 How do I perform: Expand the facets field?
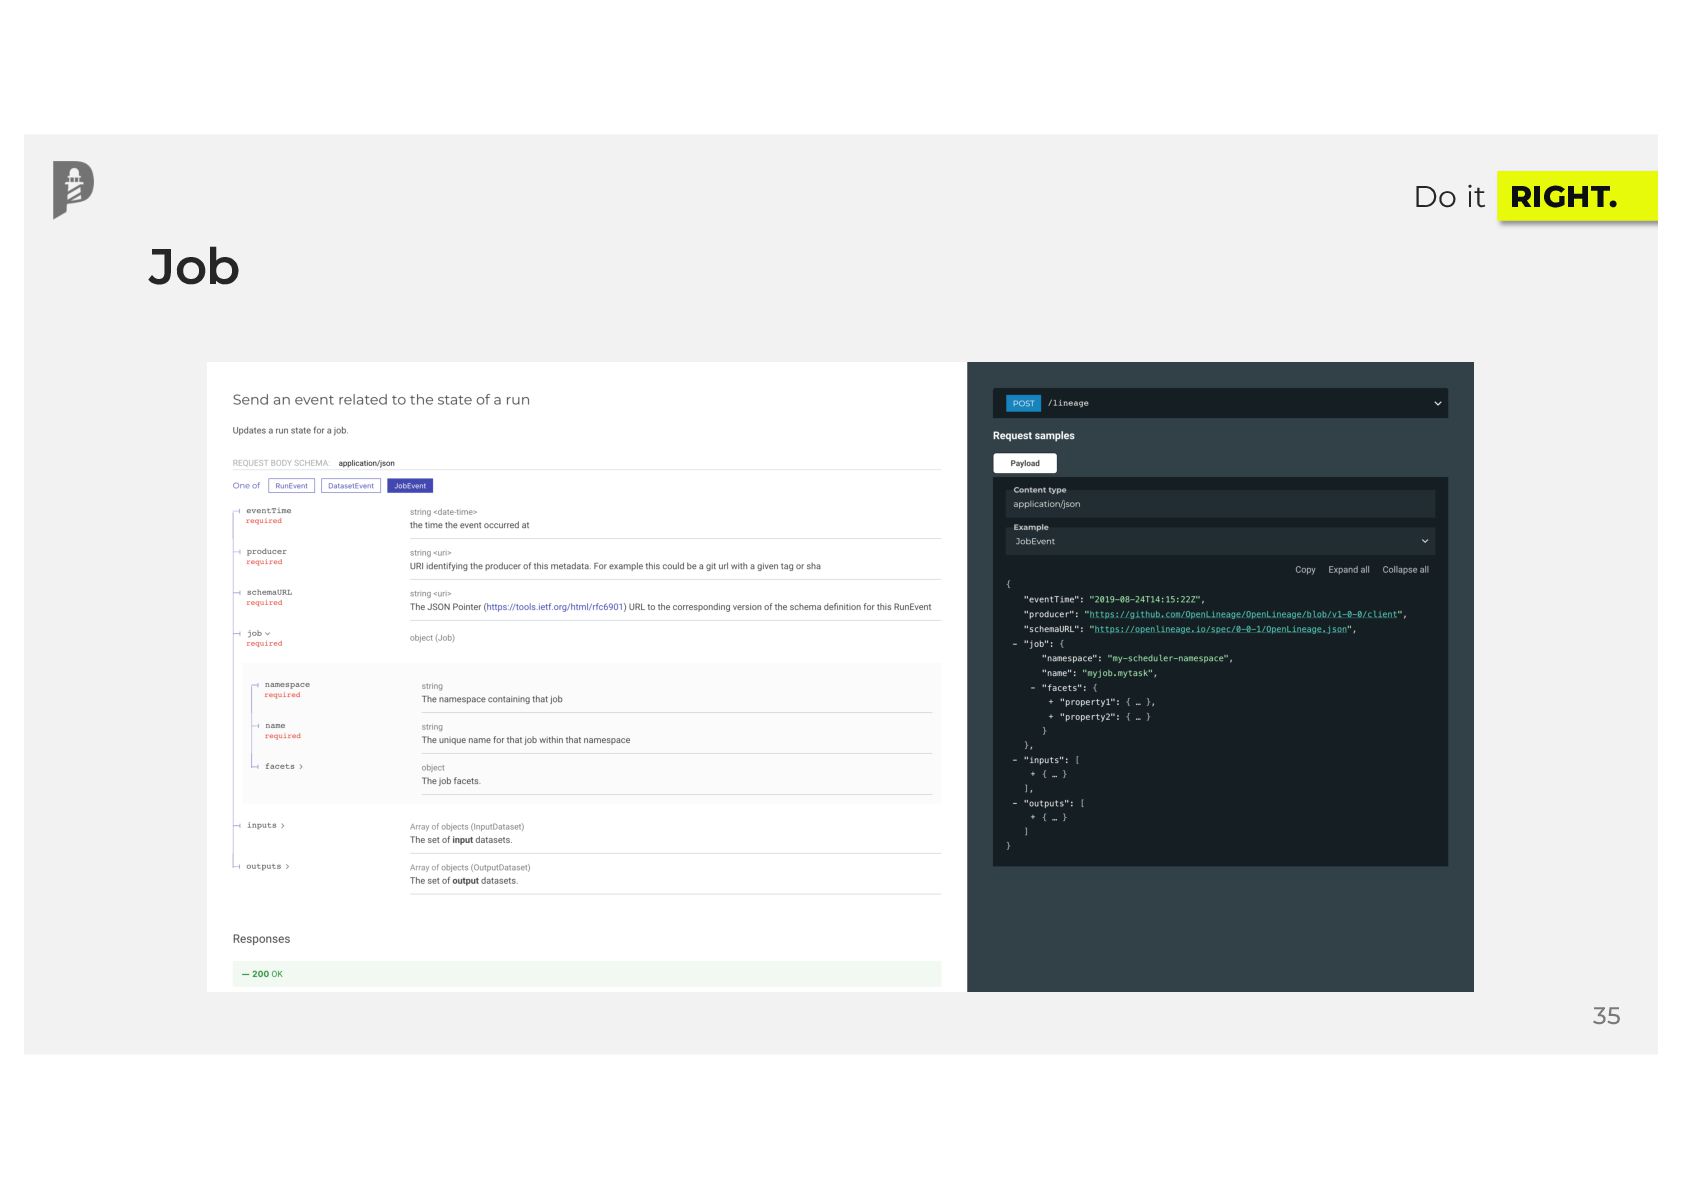284,767
